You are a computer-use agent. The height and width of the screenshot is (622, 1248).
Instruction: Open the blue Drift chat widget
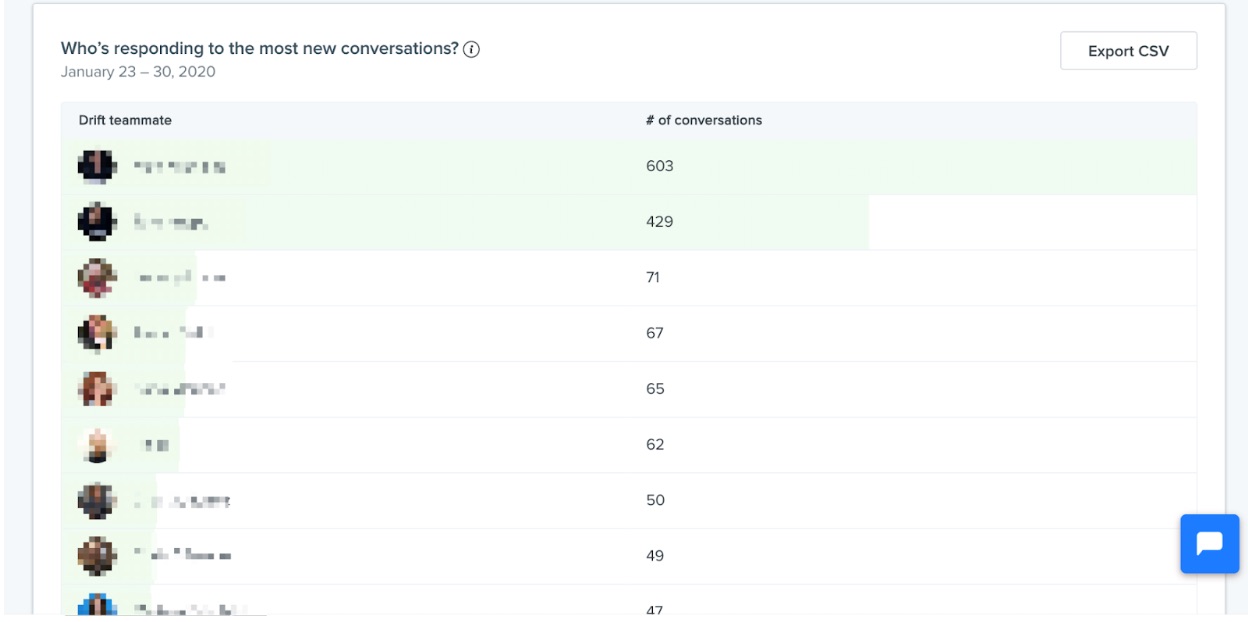coord(1209,544)
